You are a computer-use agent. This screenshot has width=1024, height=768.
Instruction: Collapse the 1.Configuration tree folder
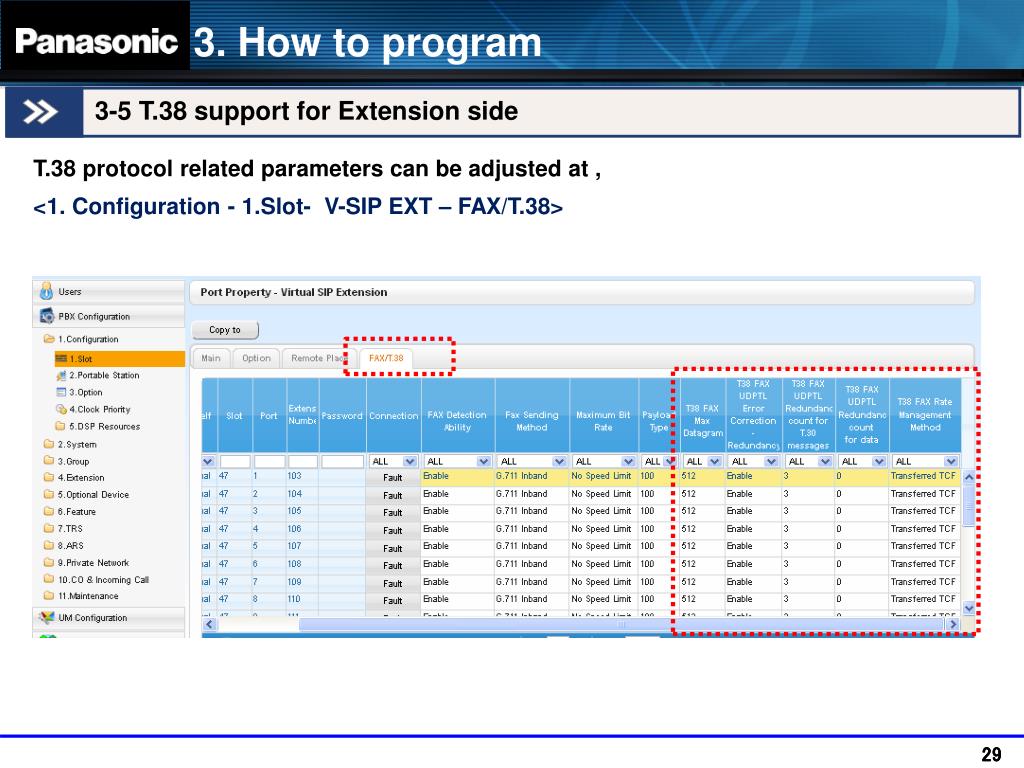[x=49, y=339]
